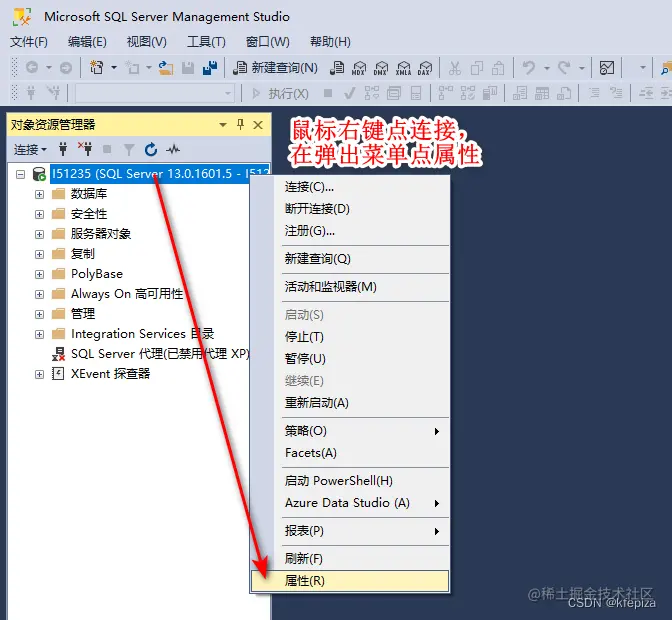The height and width of the screenshot is (620, 672).
Task: Choose 新建查询(Q) in context menu
Action: (x=350, y=259)
